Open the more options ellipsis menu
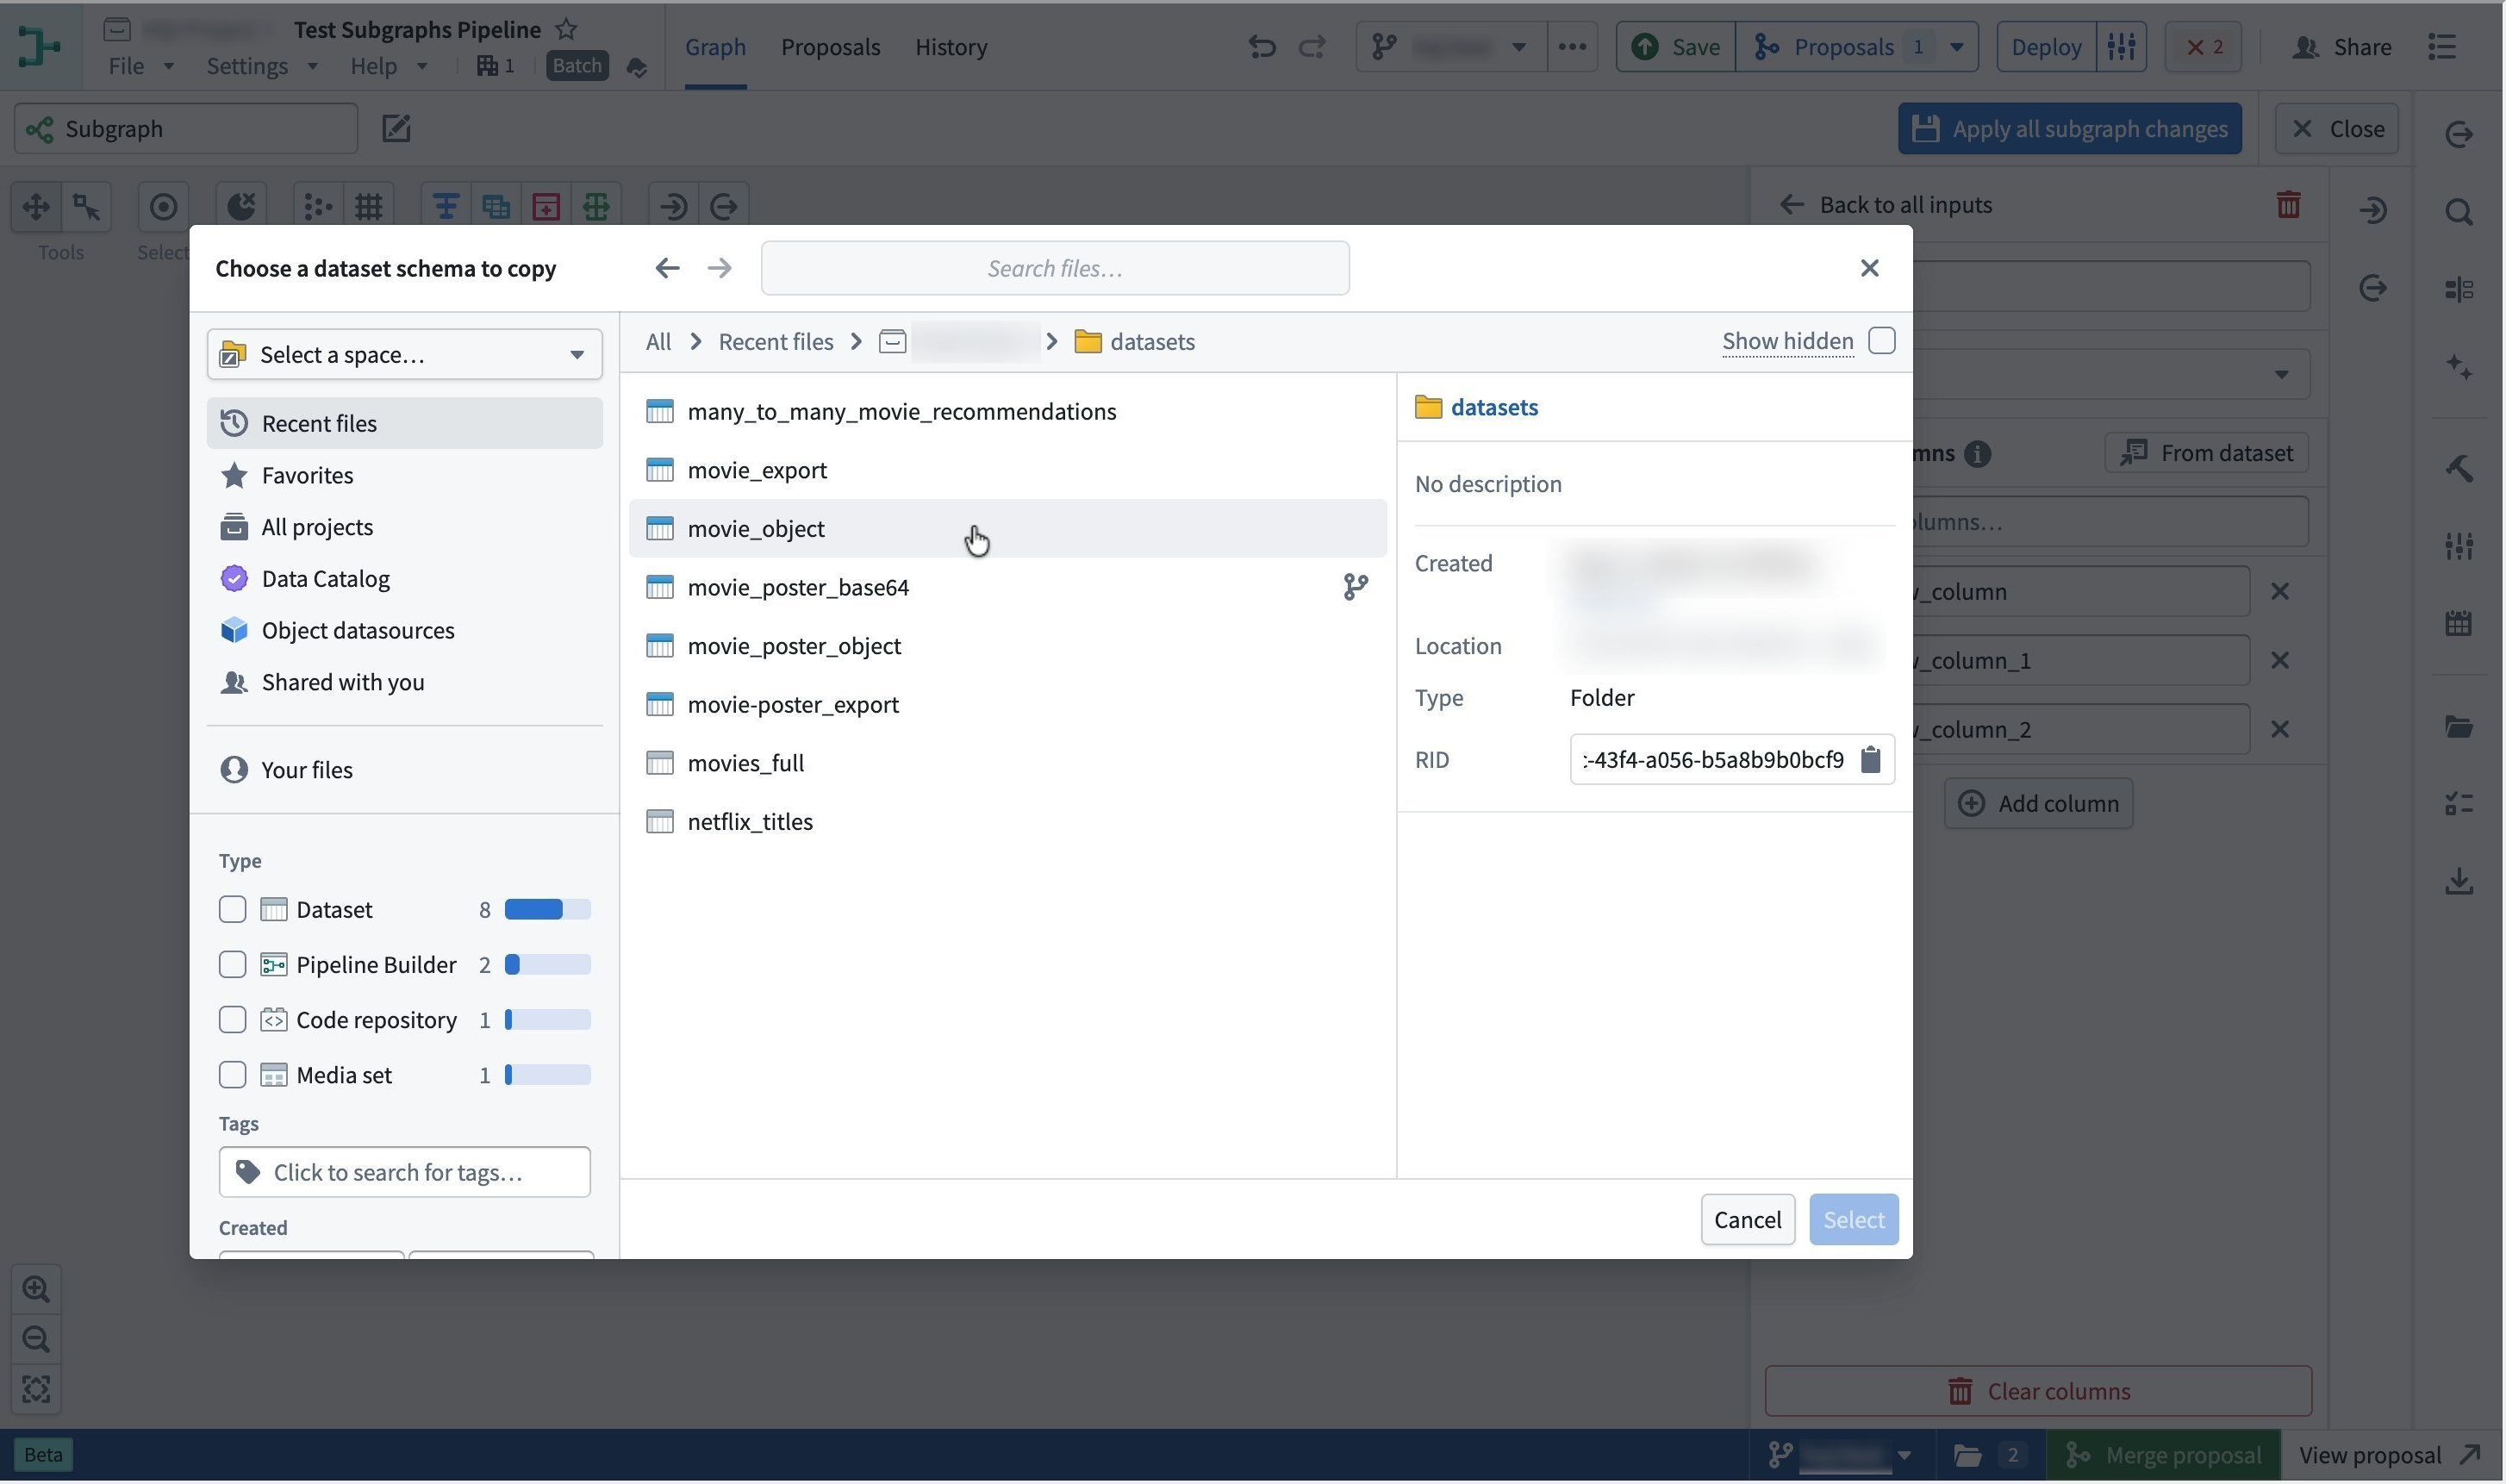This screenshot has width=2506, height=1484. click(1572, 47)
